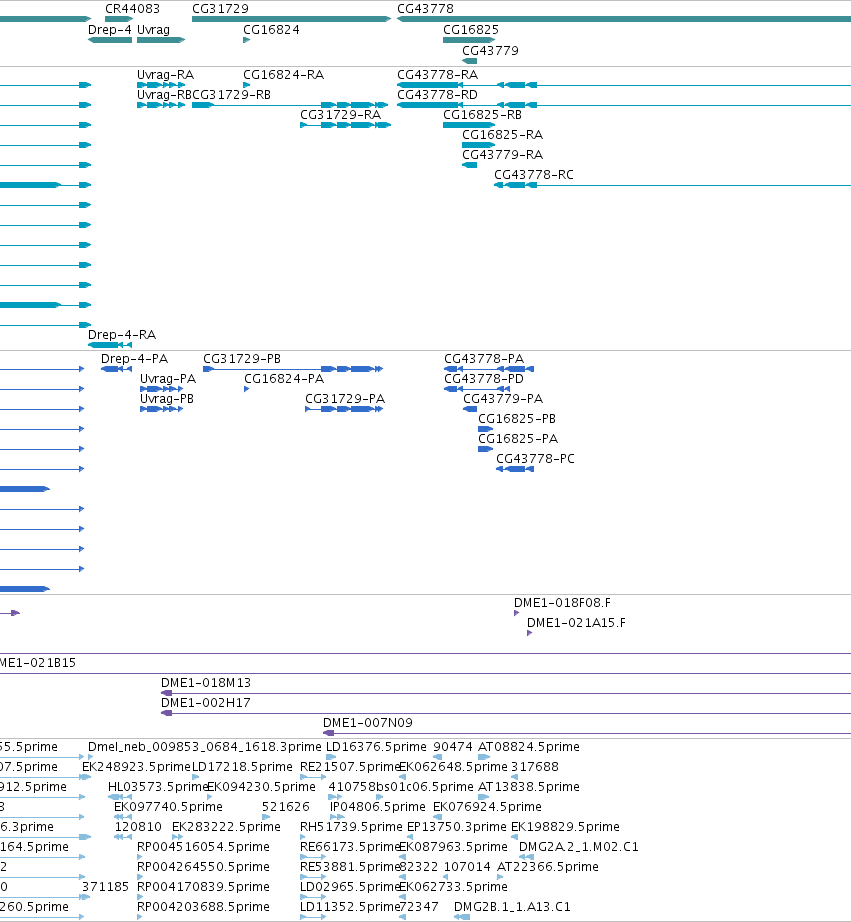Image resolution: width=851 pixels, height=922 pixels.
Task: Select the DME1-007N09 BAC label
Action: point(368,723)
